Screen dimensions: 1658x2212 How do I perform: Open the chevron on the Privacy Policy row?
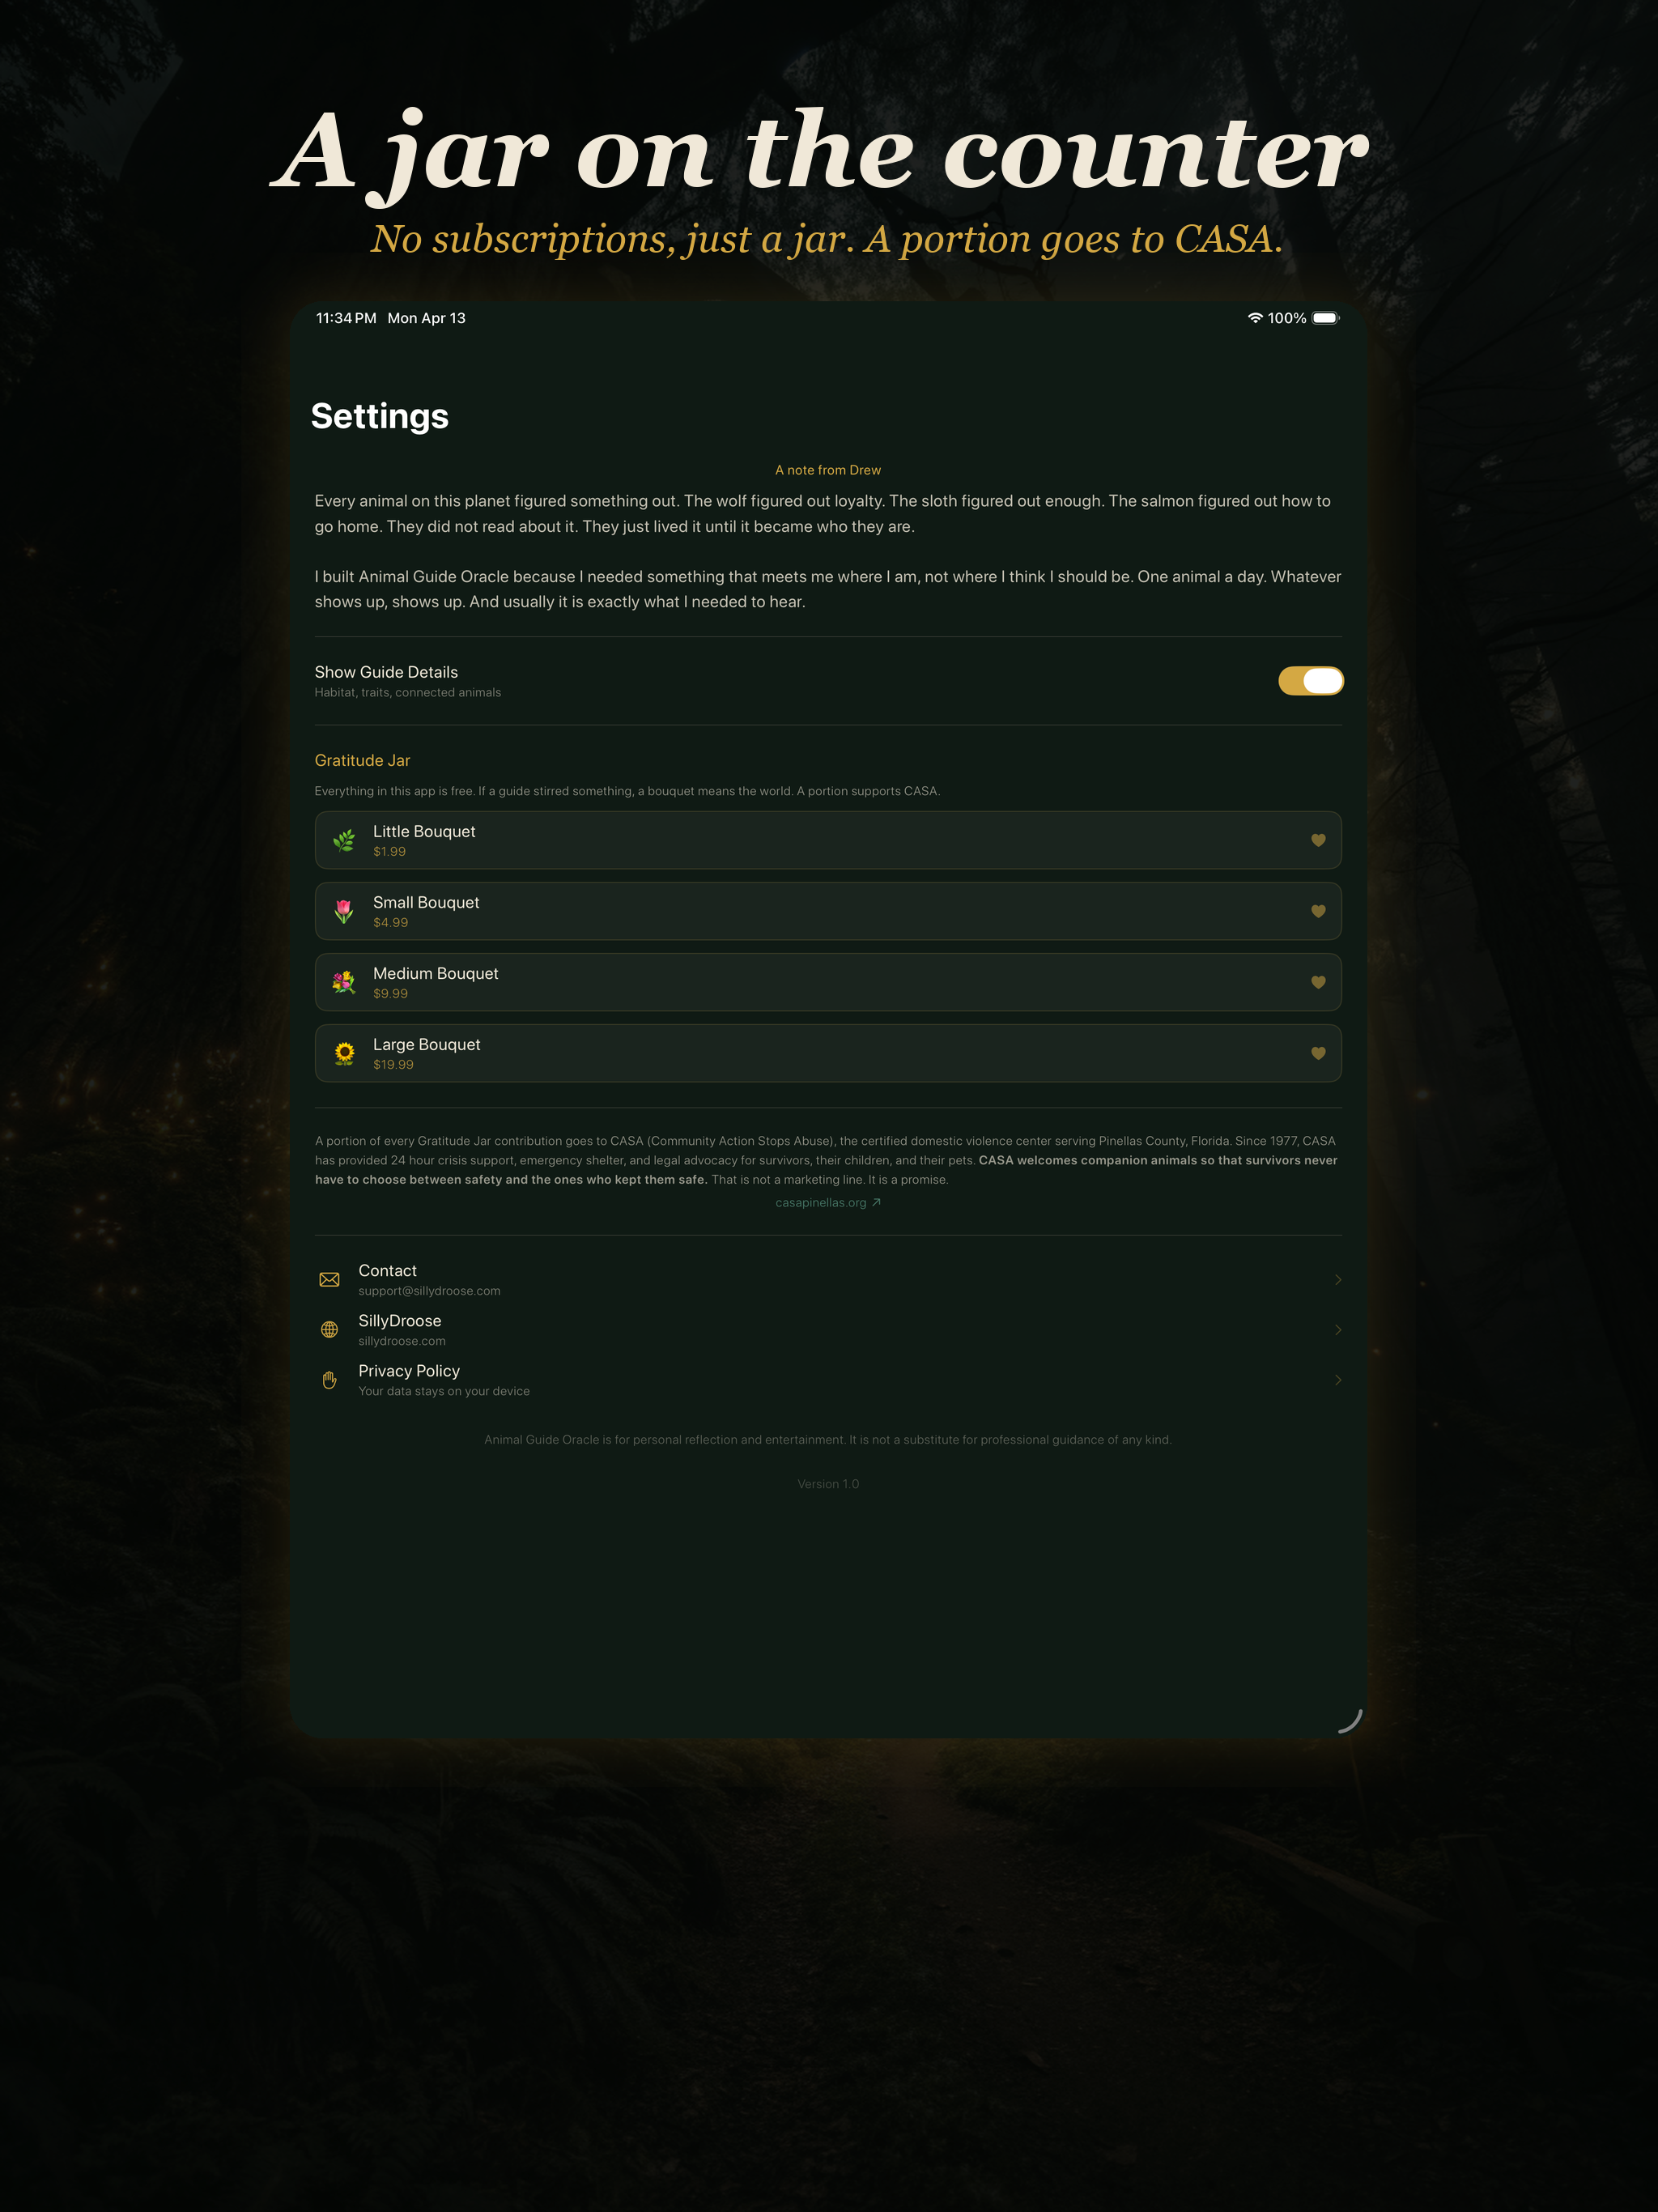(x=1338, y=1380)
